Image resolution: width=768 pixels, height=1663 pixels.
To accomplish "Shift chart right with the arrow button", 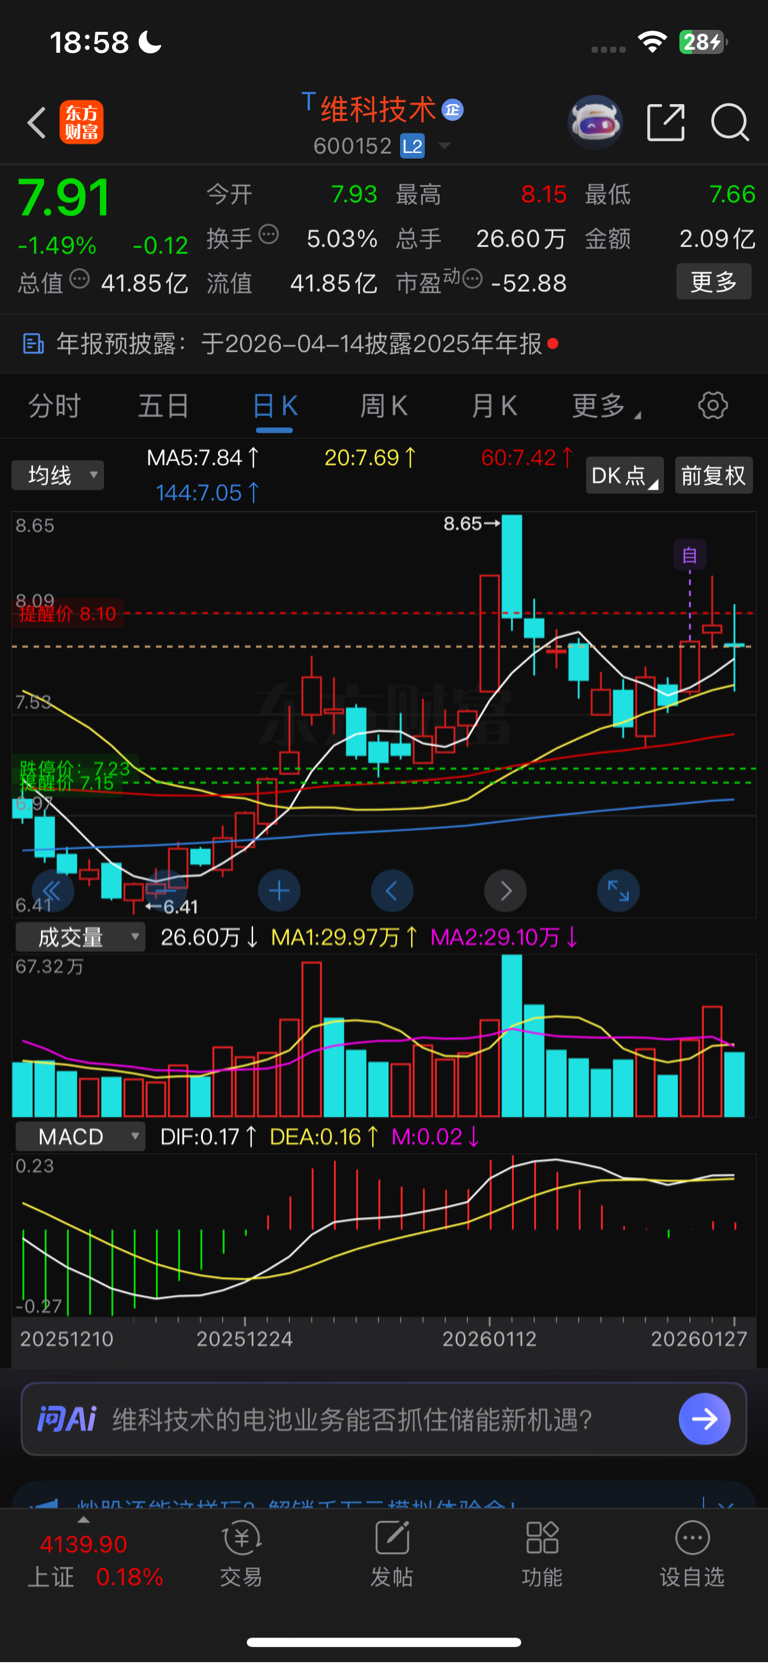I will coord(505,890).
